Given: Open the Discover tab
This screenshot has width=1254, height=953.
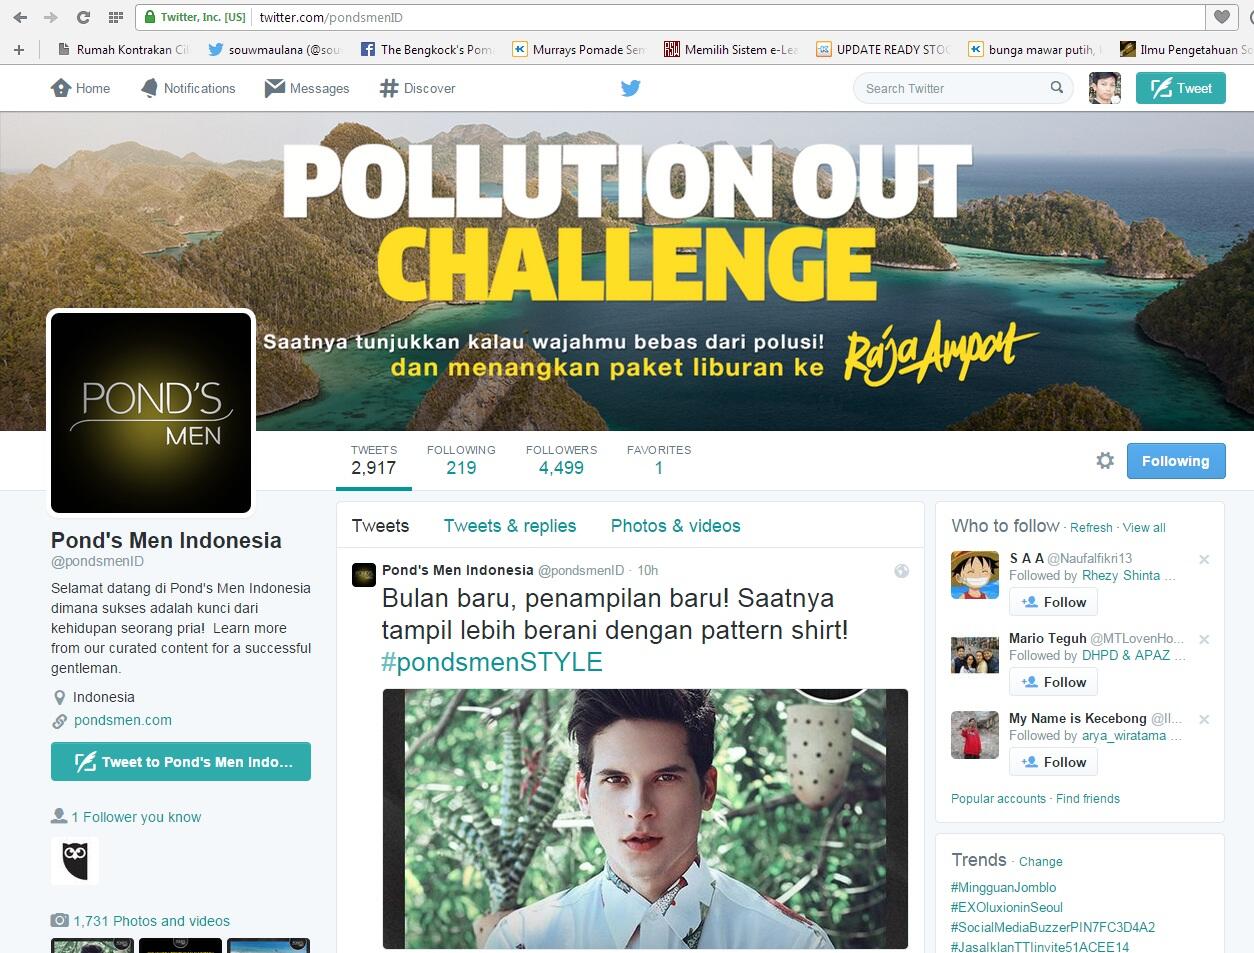Looking at the screenshot, I should click(x=418, y=88).
